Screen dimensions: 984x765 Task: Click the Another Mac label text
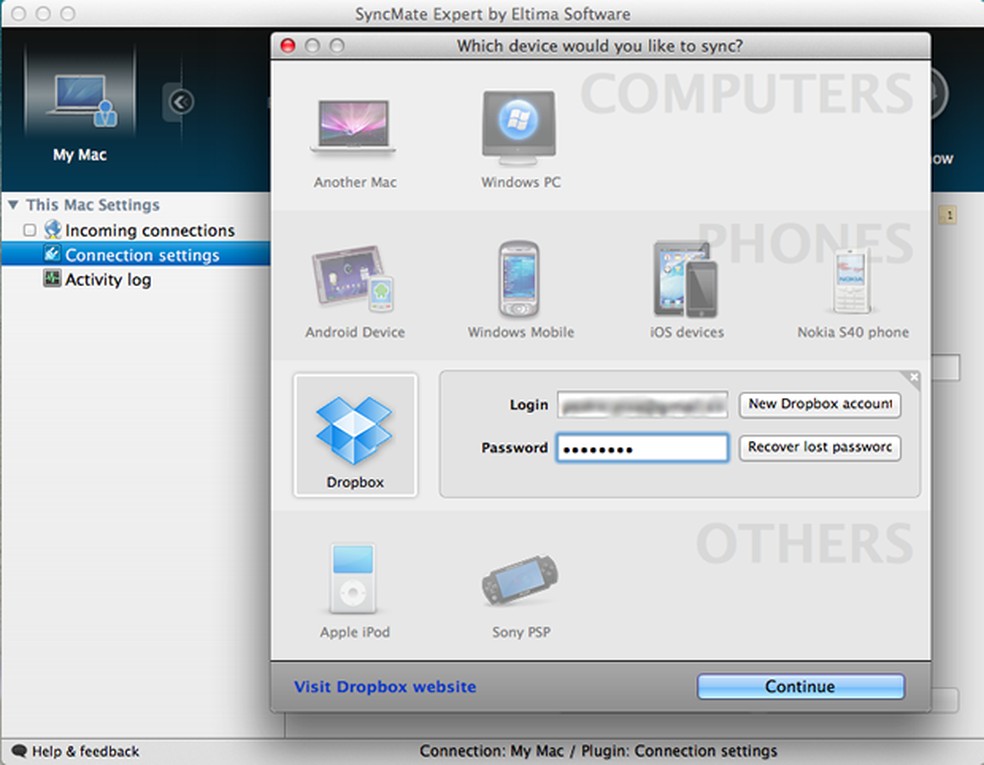(355, 182)
